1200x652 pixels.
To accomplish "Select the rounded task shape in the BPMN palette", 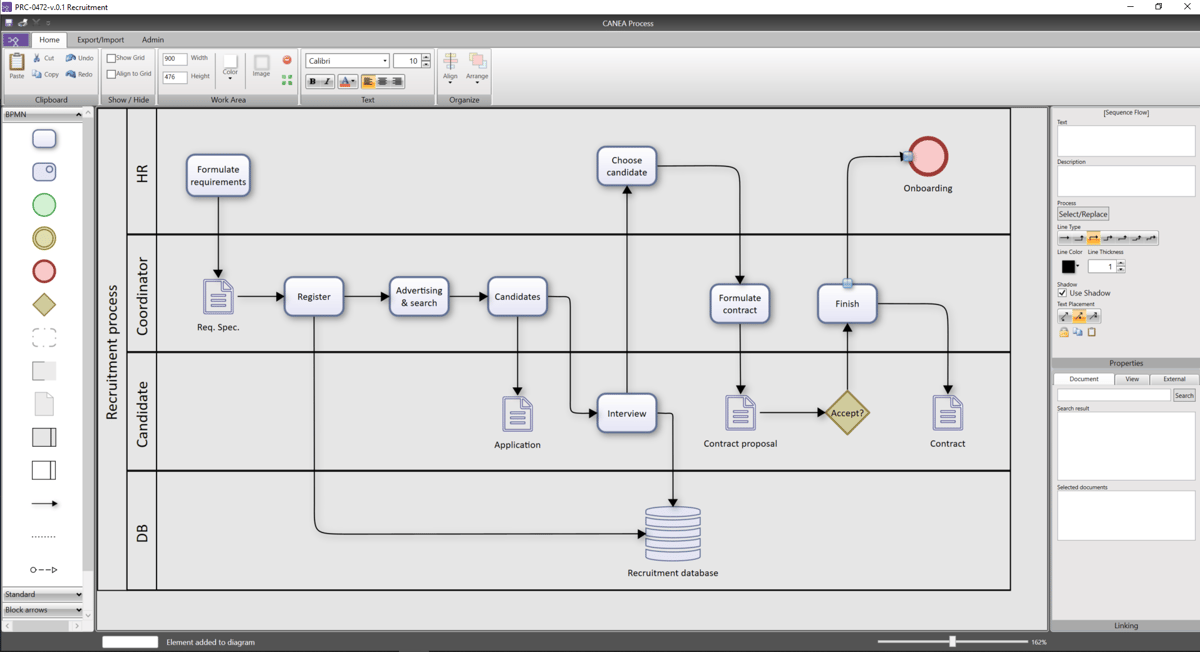I will pyautogui.click(x=43, y=139).
